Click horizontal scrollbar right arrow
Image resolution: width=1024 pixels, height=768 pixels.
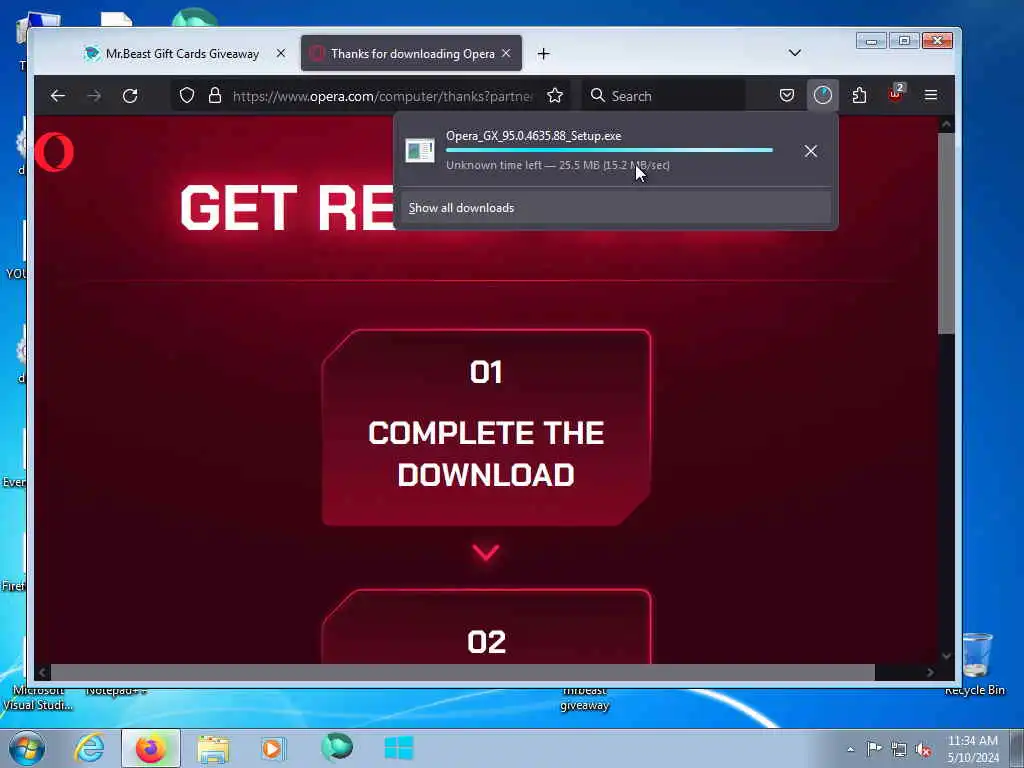tap(930, 673)
